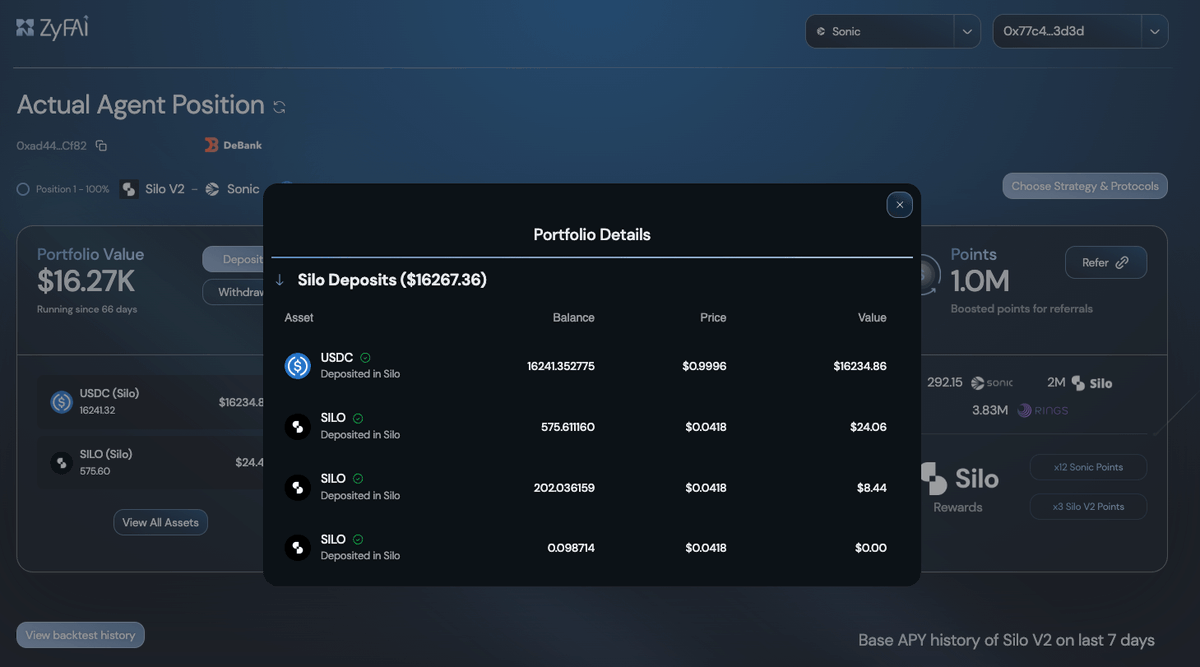The image size is (1200, 667).
Task: Click the Asset column header
Action: click(x=299, y=318)
